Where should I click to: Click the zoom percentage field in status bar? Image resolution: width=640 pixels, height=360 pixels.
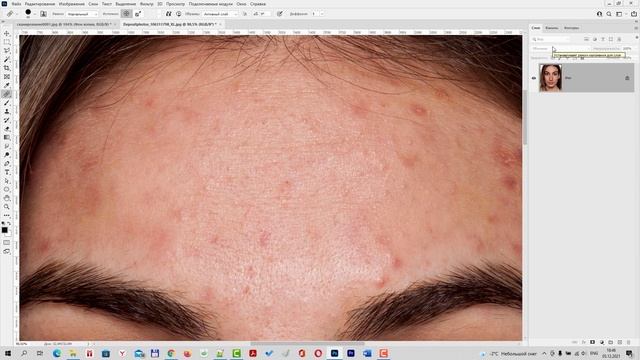pos(22,344)
